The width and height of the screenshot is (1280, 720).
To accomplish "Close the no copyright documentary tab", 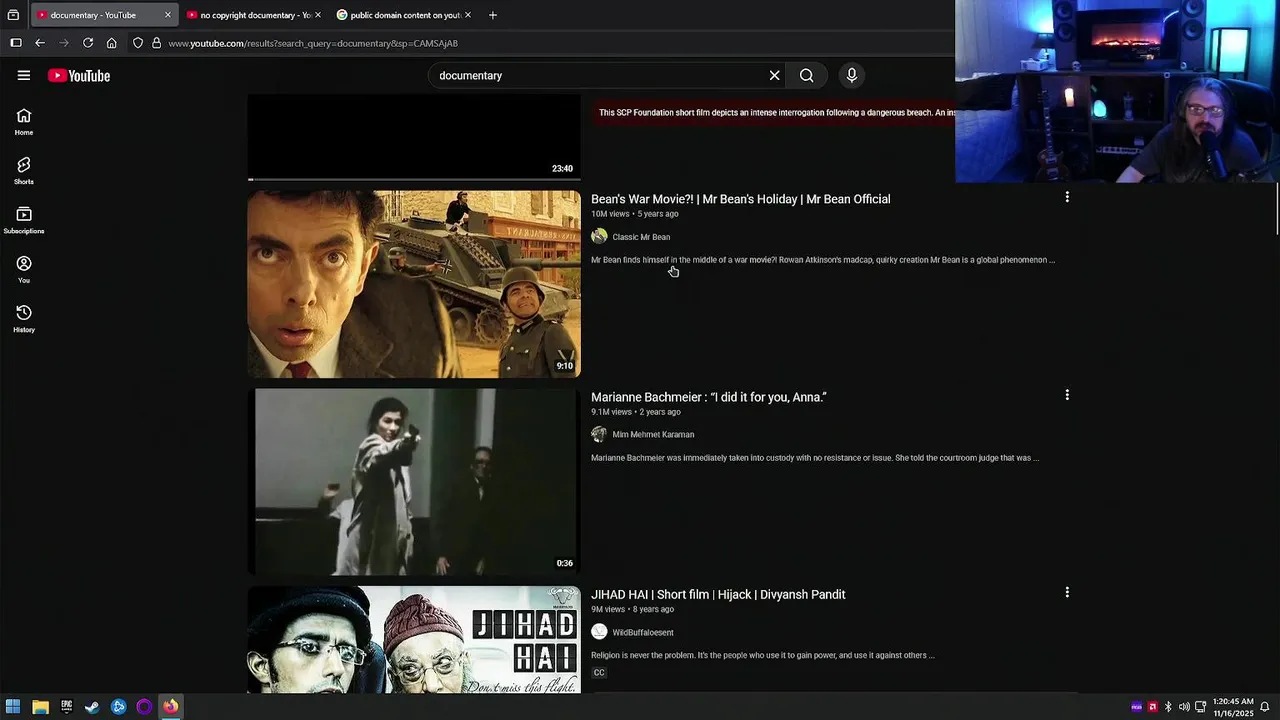I will 318,15.
